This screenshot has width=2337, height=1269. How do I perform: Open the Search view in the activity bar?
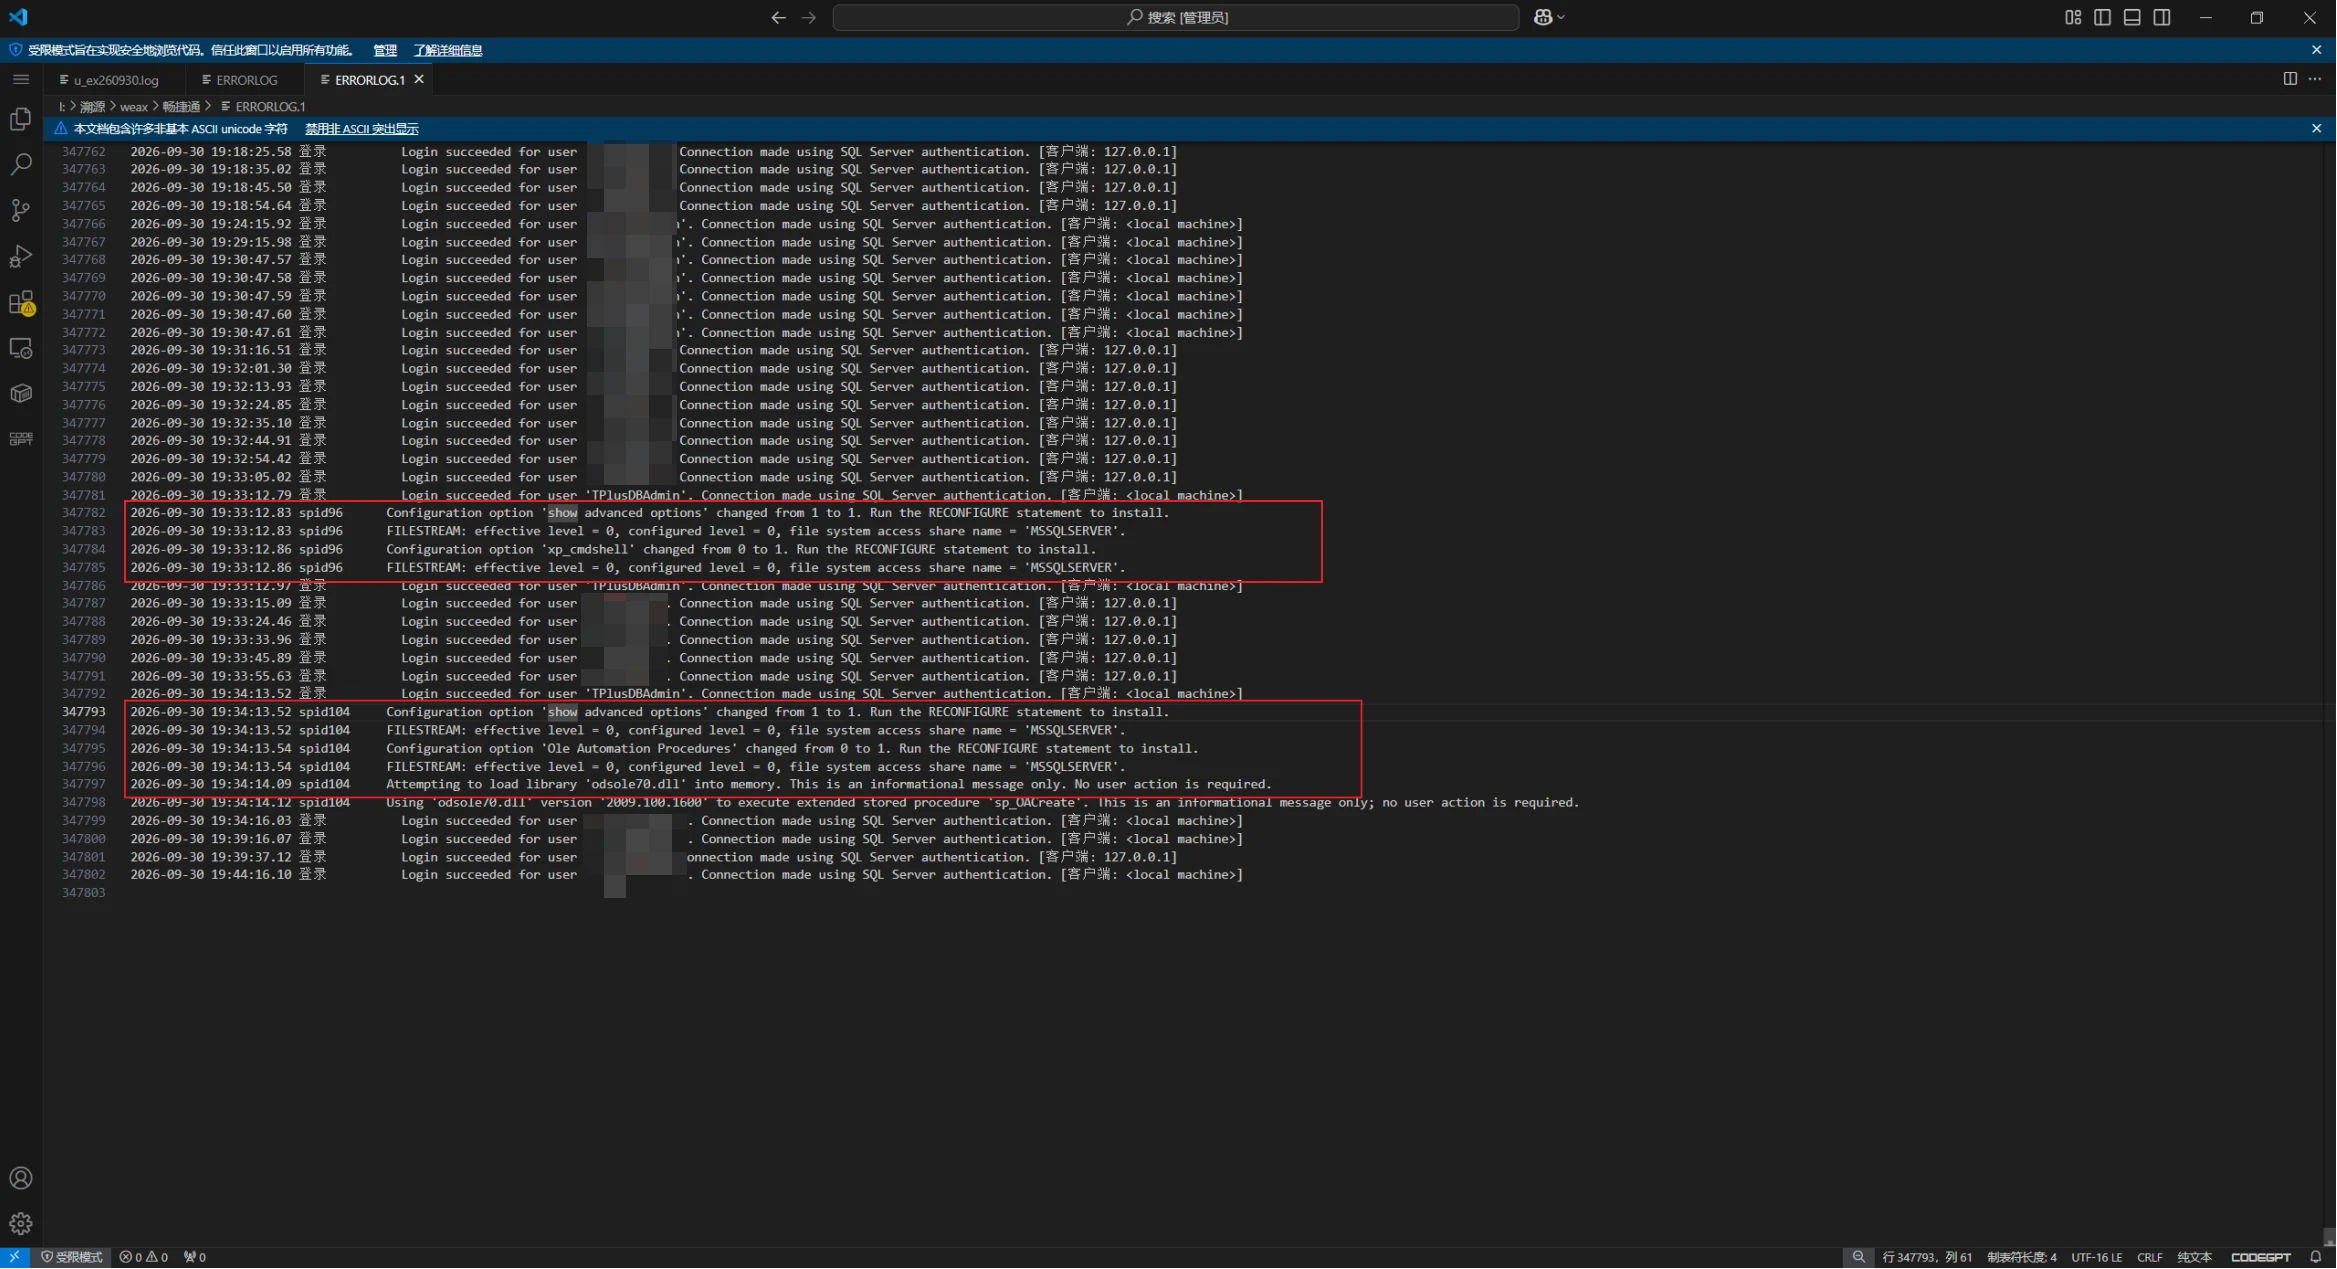coord(20,165)
